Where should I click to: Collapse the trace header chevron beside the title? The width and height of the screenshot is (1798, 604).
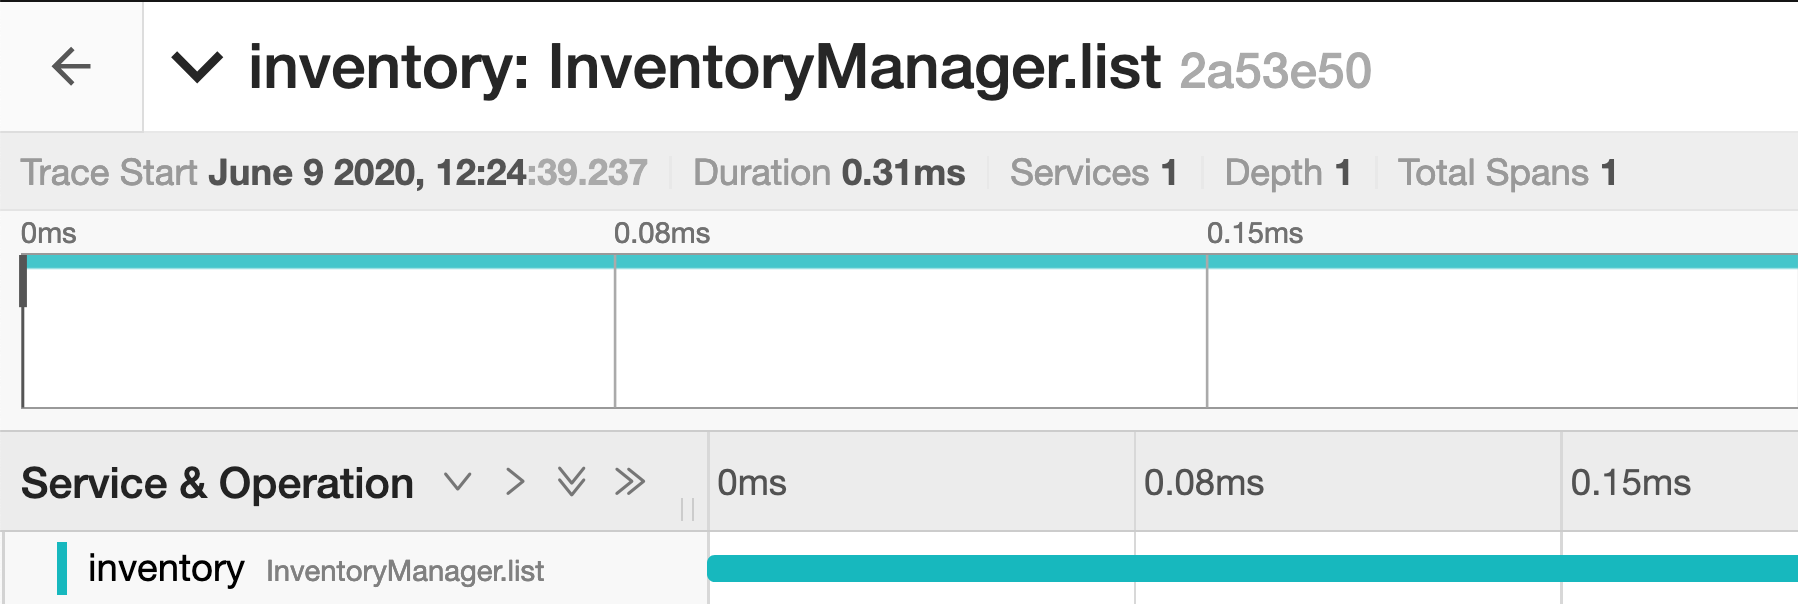click(x=197, y=68)
